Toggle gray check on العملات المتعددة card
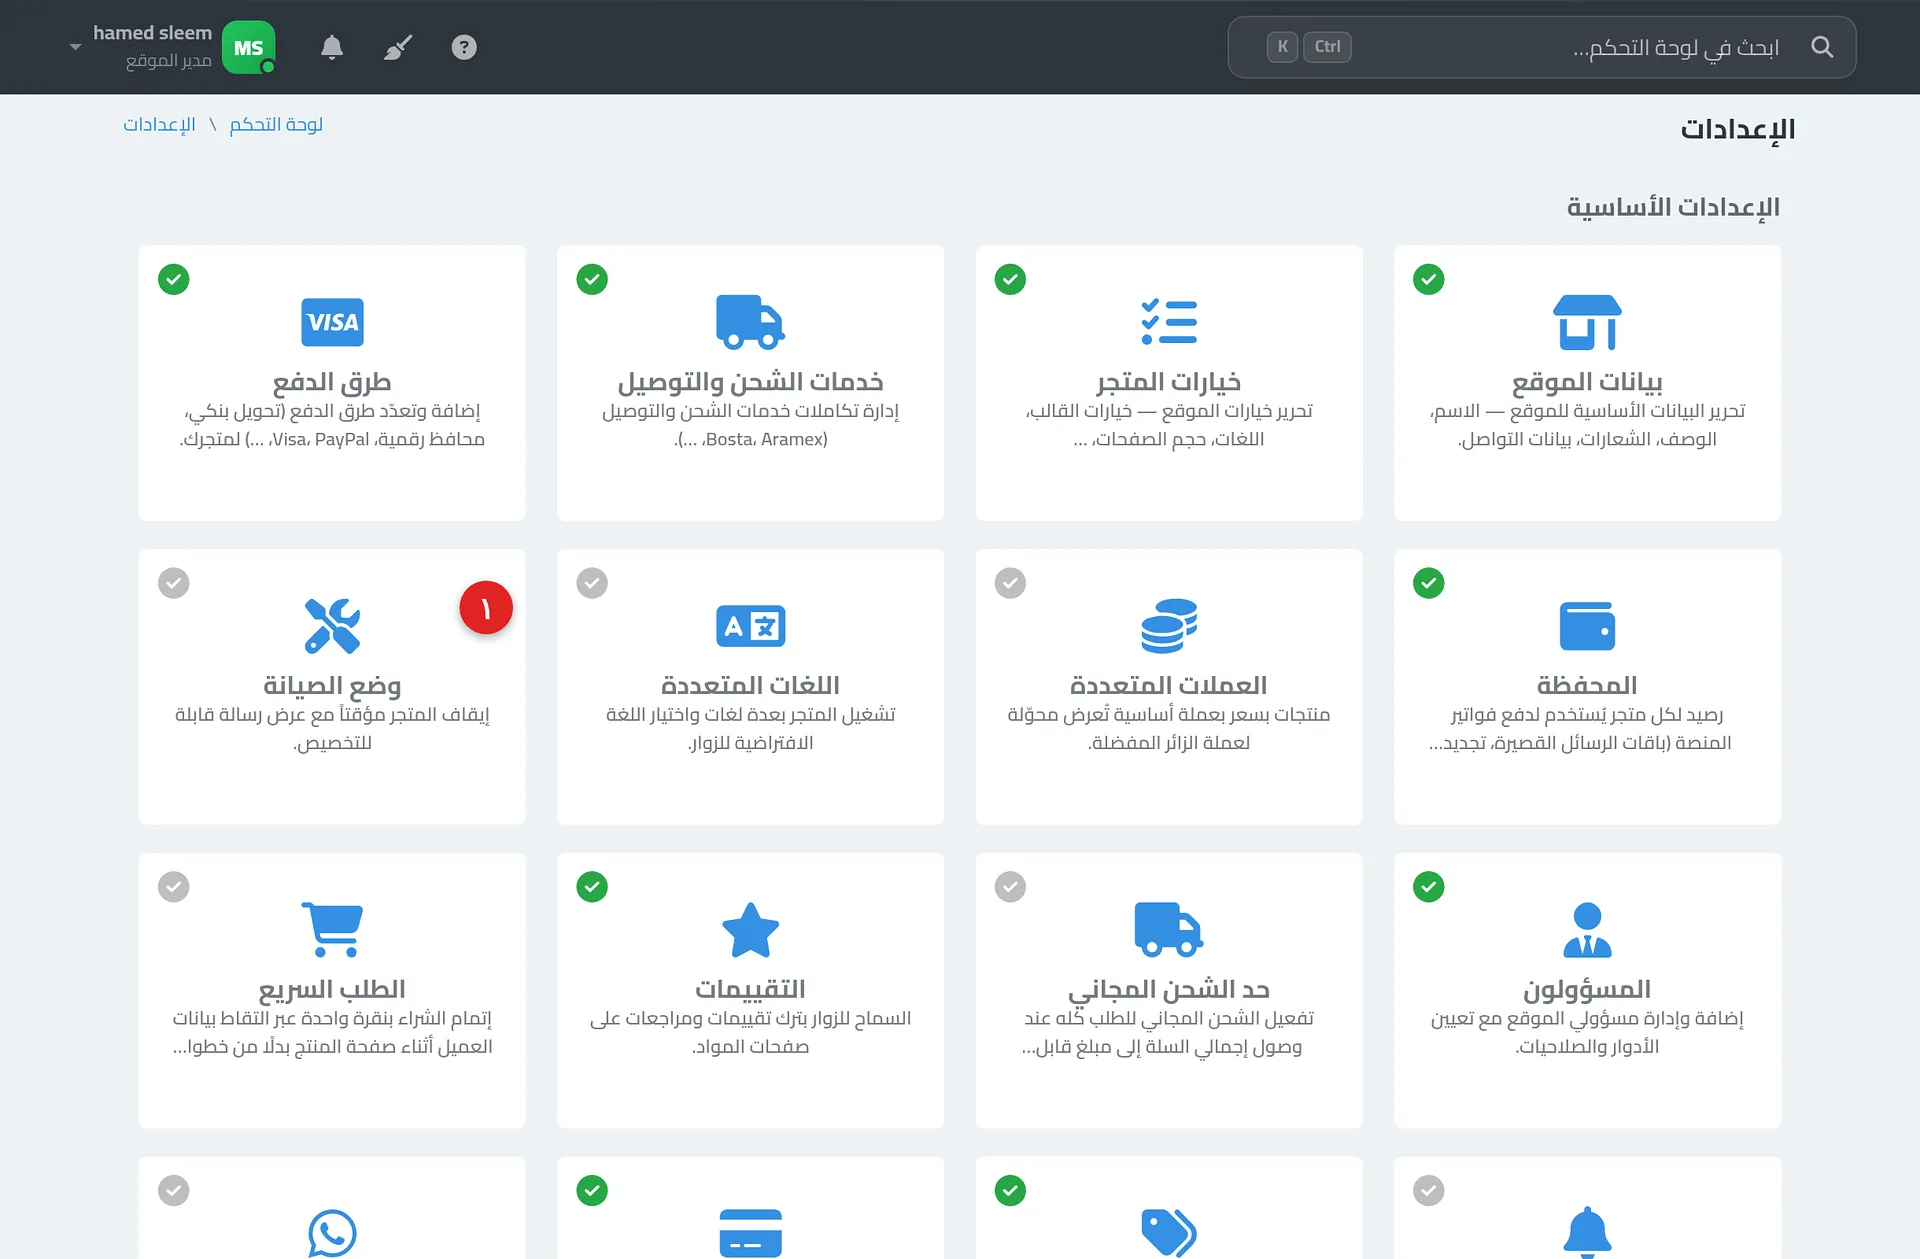The width and height of the screenshot is (1920, 1259). tap(1010, 583)
